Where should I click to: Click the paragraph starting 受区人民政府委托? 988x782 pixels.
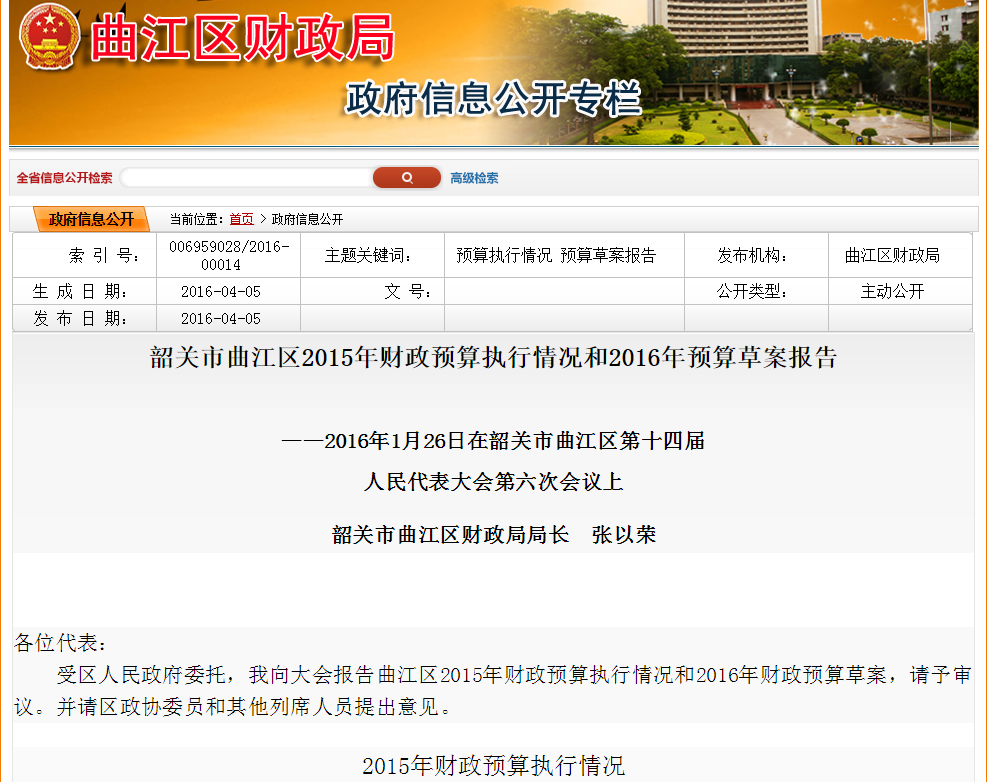point(493,691)
